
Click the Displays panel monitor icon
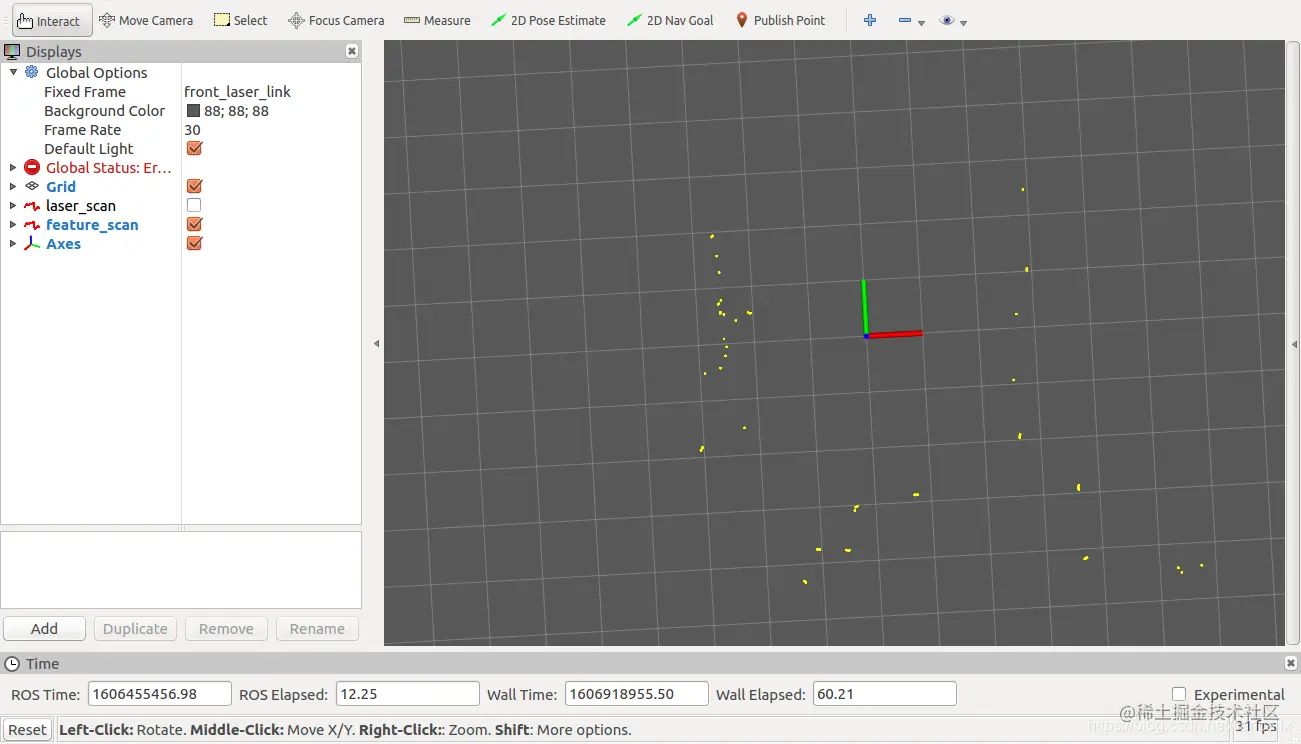pos(12,51)
